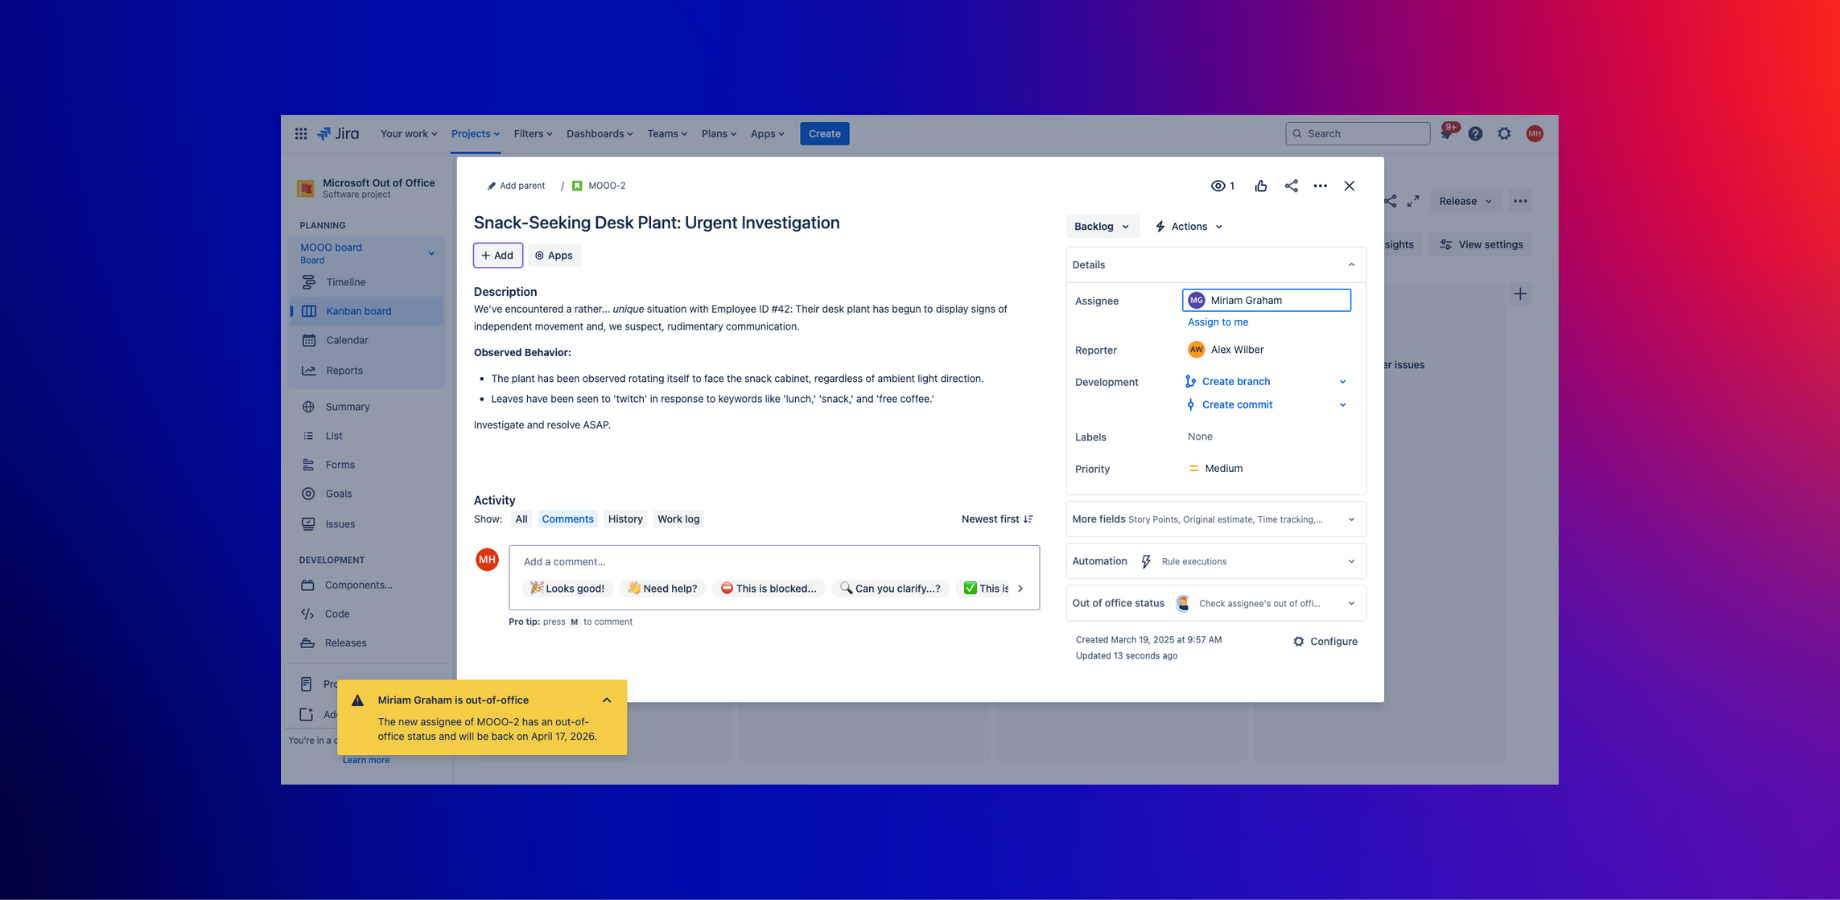1840x900 pixels.
Task: Open the Backlog status dropdown
Action: click(x=1102, y=227)
